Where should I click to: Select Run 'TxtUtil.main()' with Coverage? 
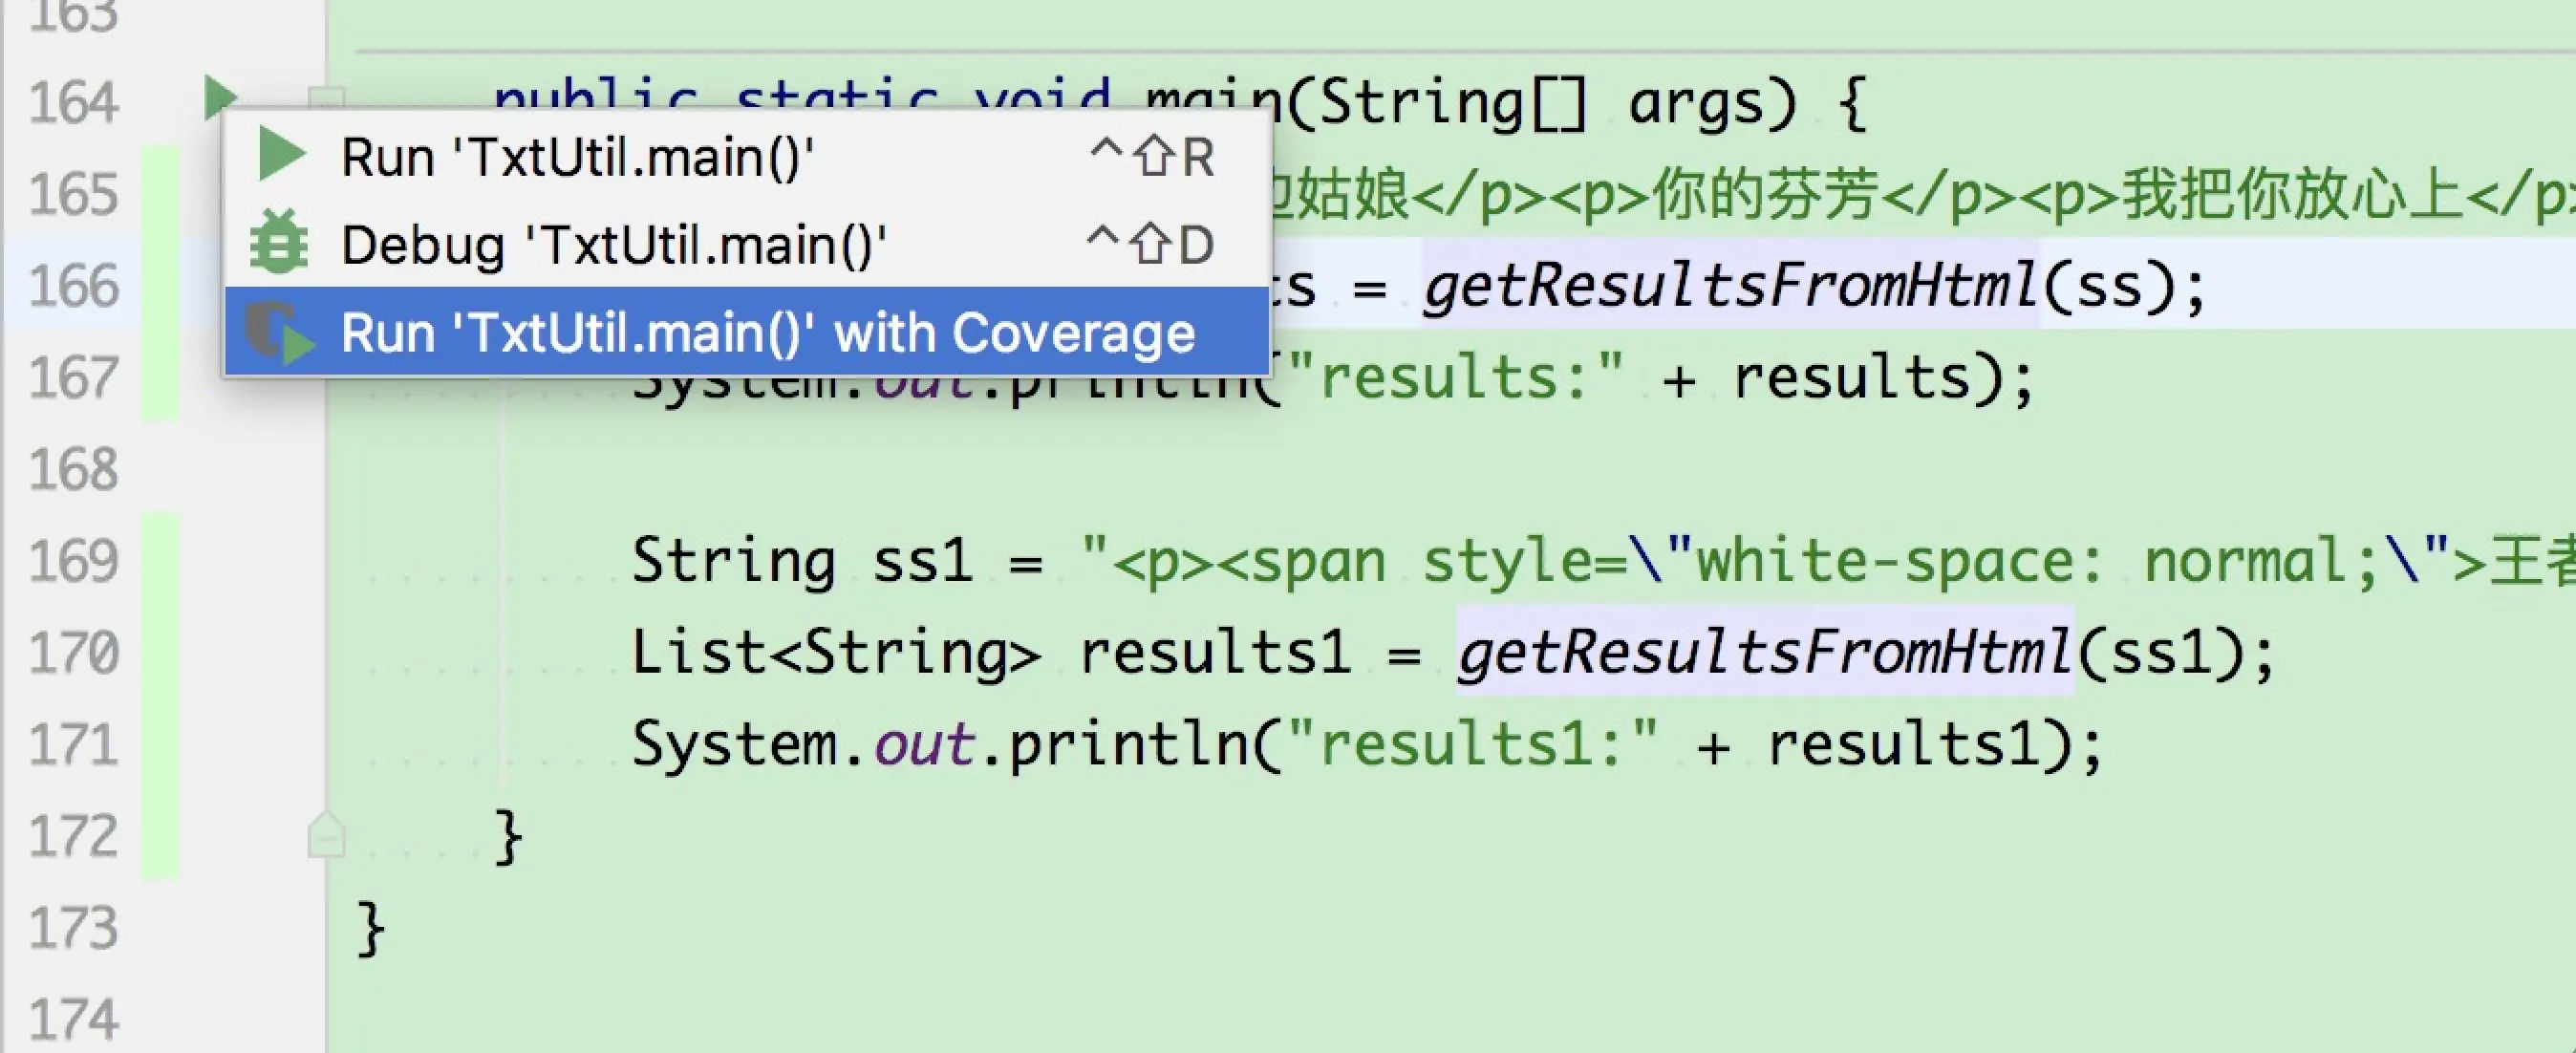747,332
